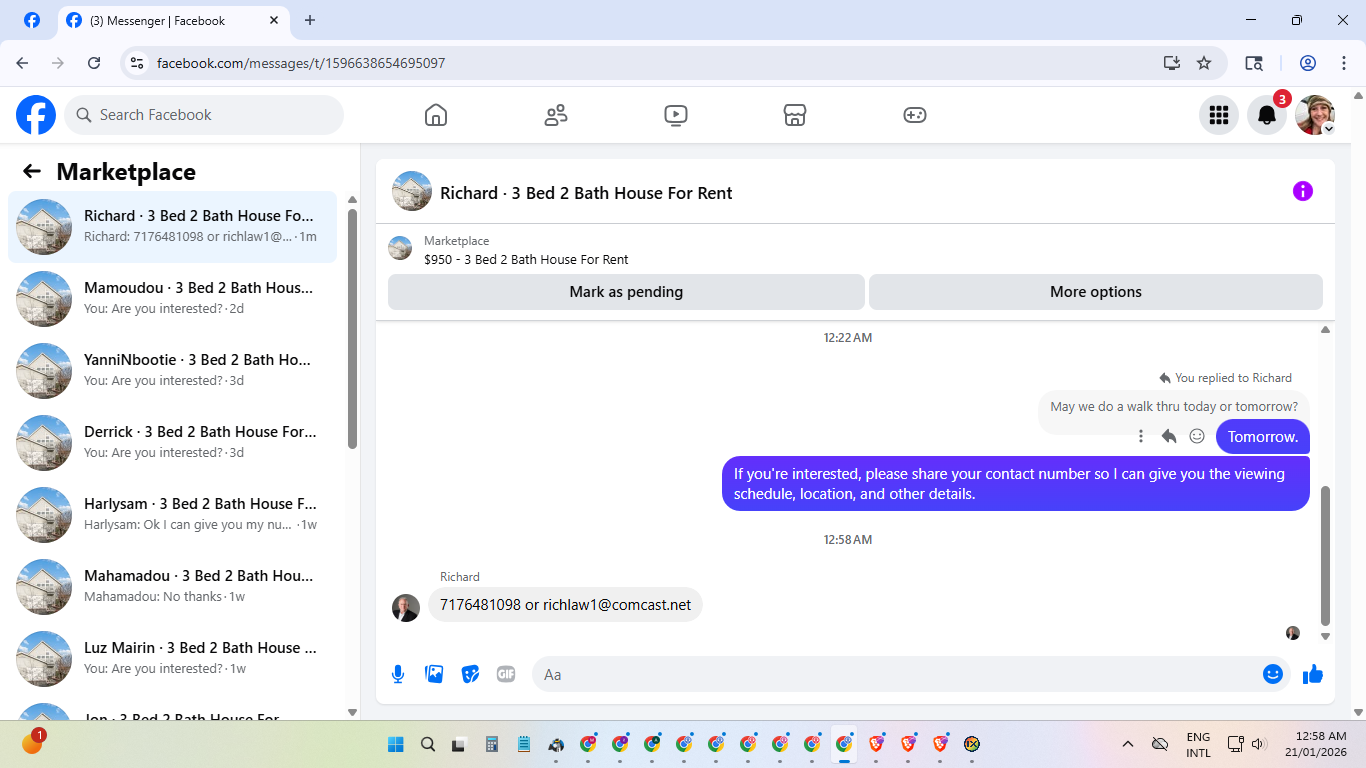Open Facebook Home icon in top navigation
This screenshot has width=1366, height=768.
[436, 115]
